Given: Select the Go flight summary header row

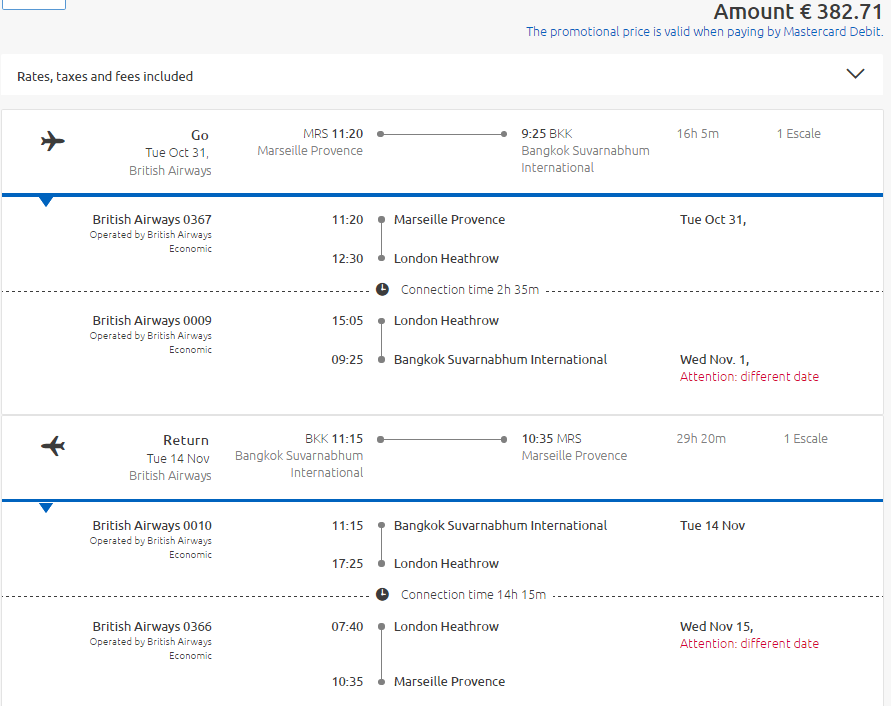Looking at the screenshot, I should (x=442, y=151).
